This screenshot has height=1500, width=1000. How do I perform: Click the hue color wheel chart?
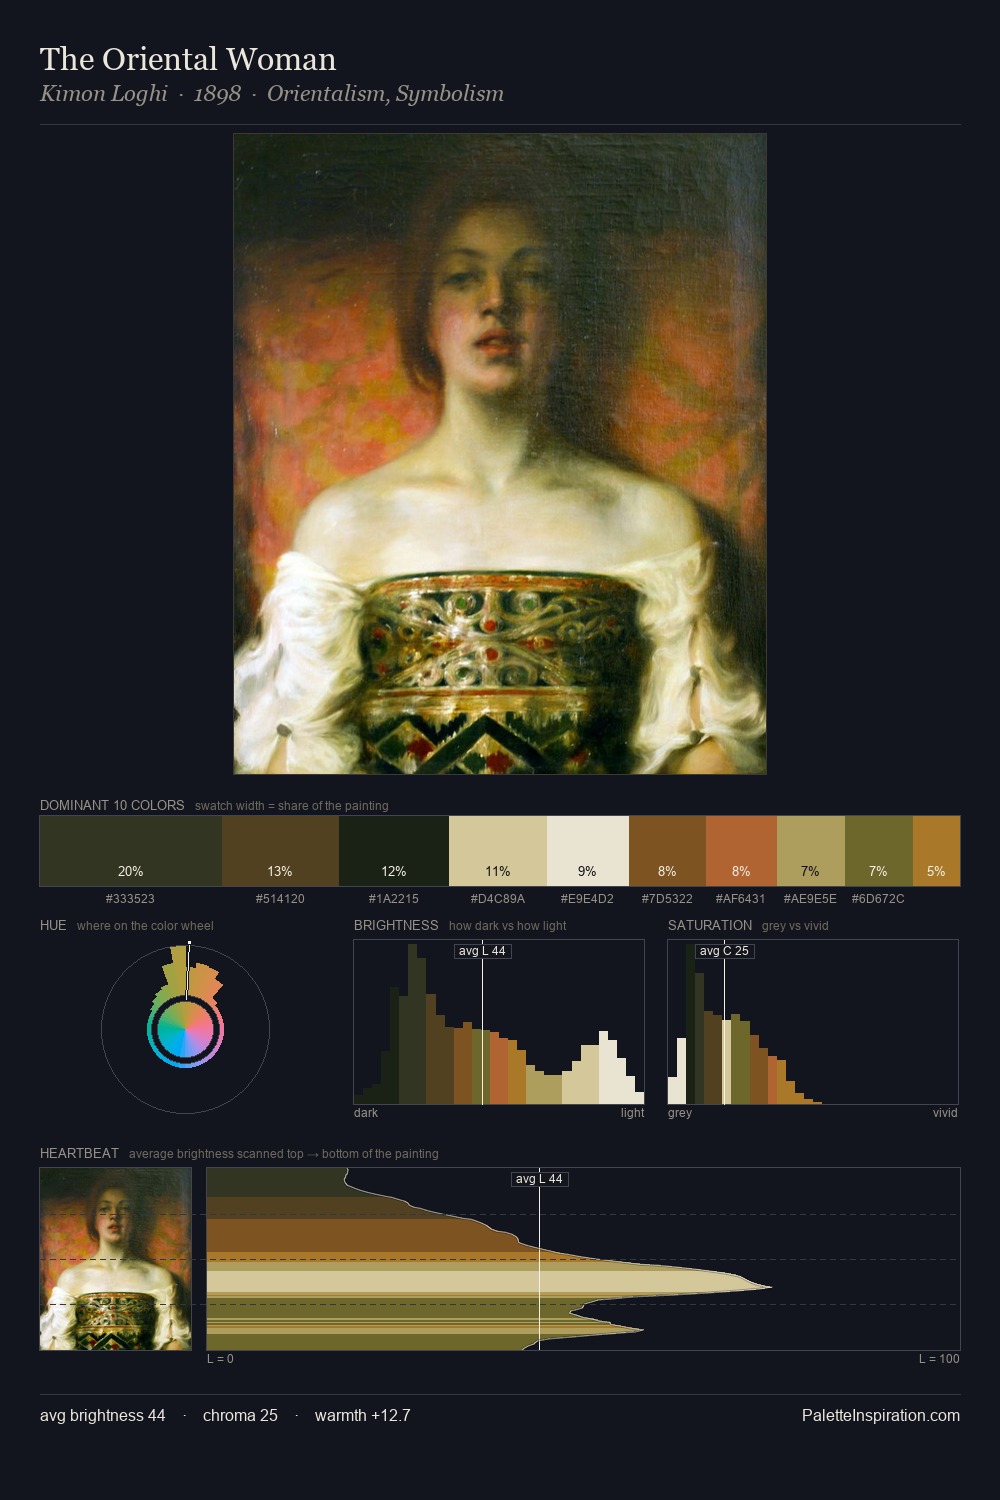[x=185, y=1029]
